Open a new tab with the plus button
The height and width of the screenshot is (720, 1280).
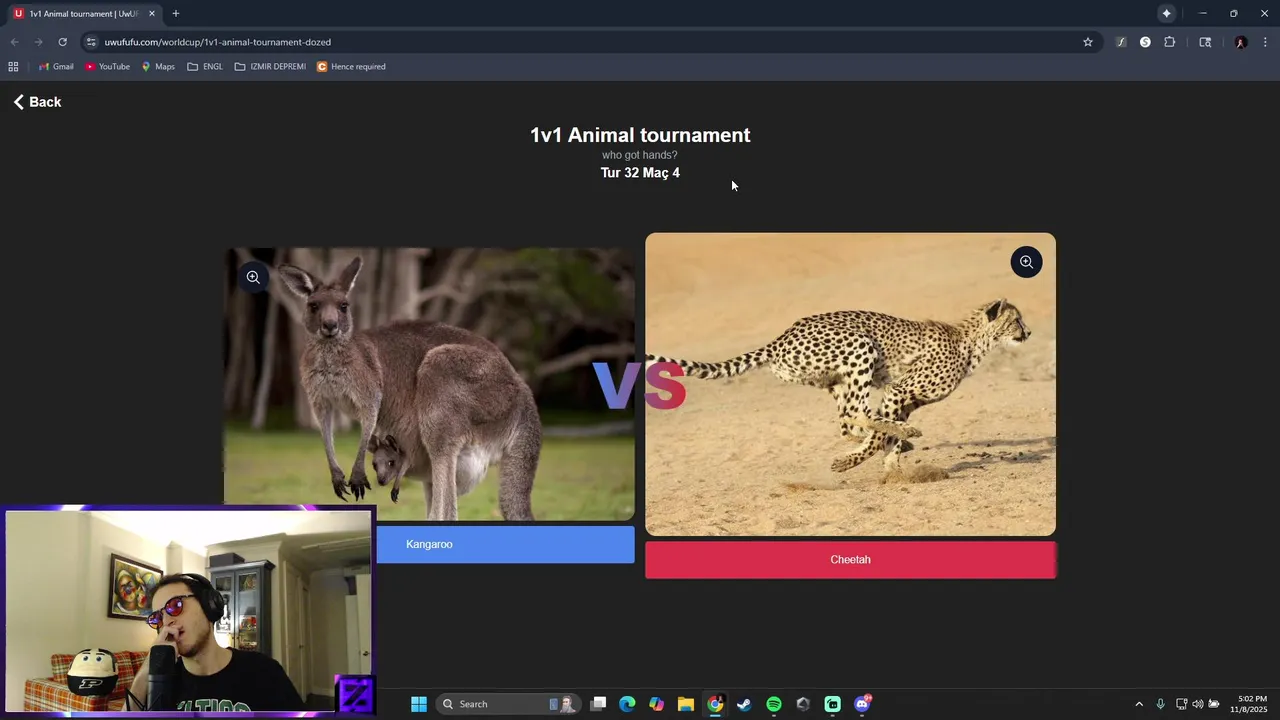pos(176,14)
